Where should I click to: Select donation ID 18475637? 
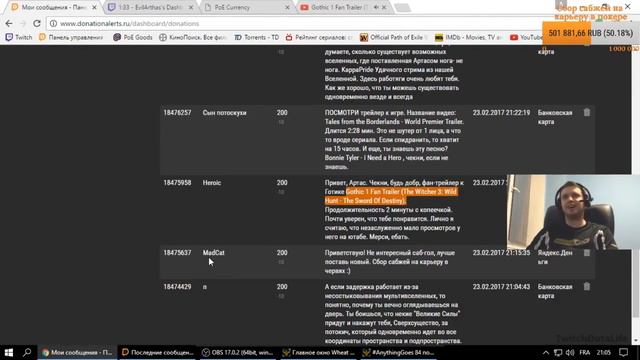[177, 253]
